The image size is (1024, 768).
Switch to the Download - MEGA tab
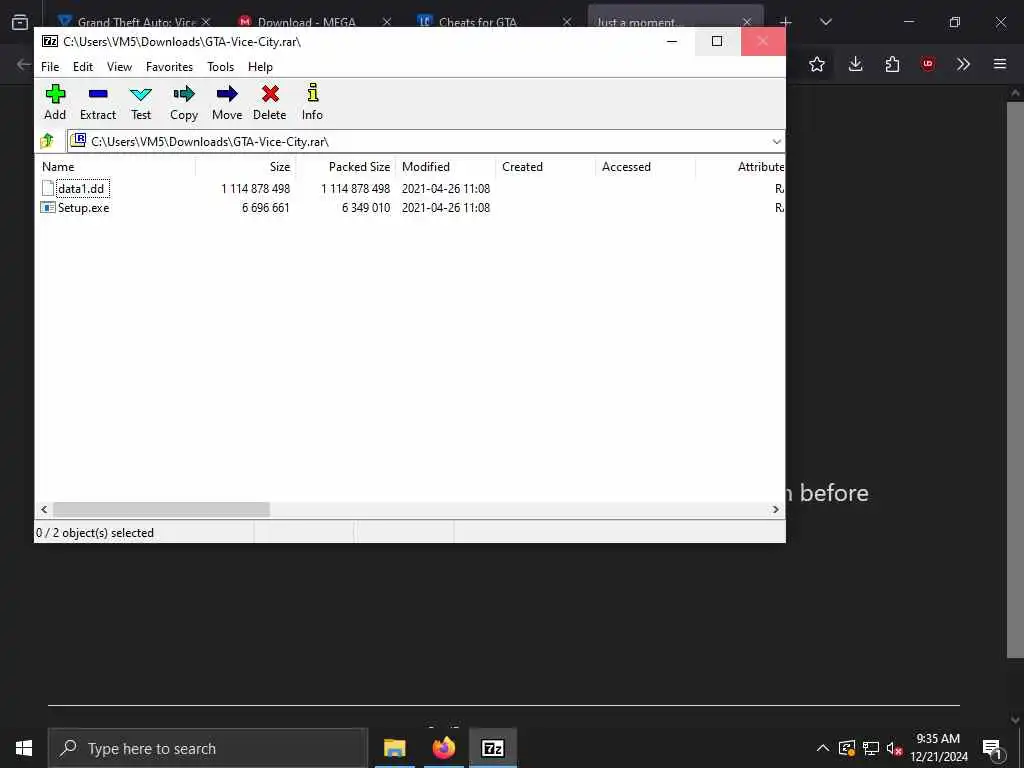(x=307, y=22)
